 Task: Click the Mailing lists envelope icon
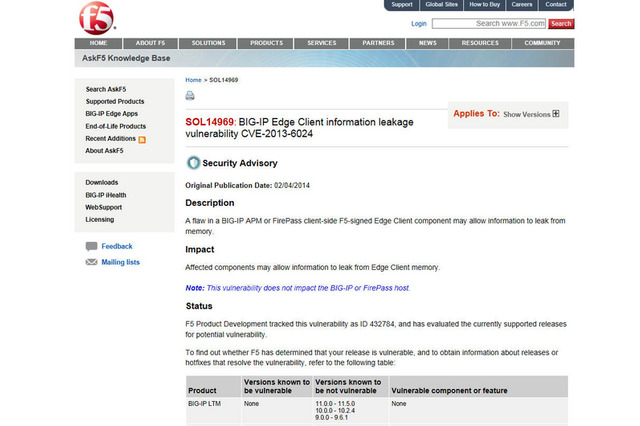click(91, 262)
